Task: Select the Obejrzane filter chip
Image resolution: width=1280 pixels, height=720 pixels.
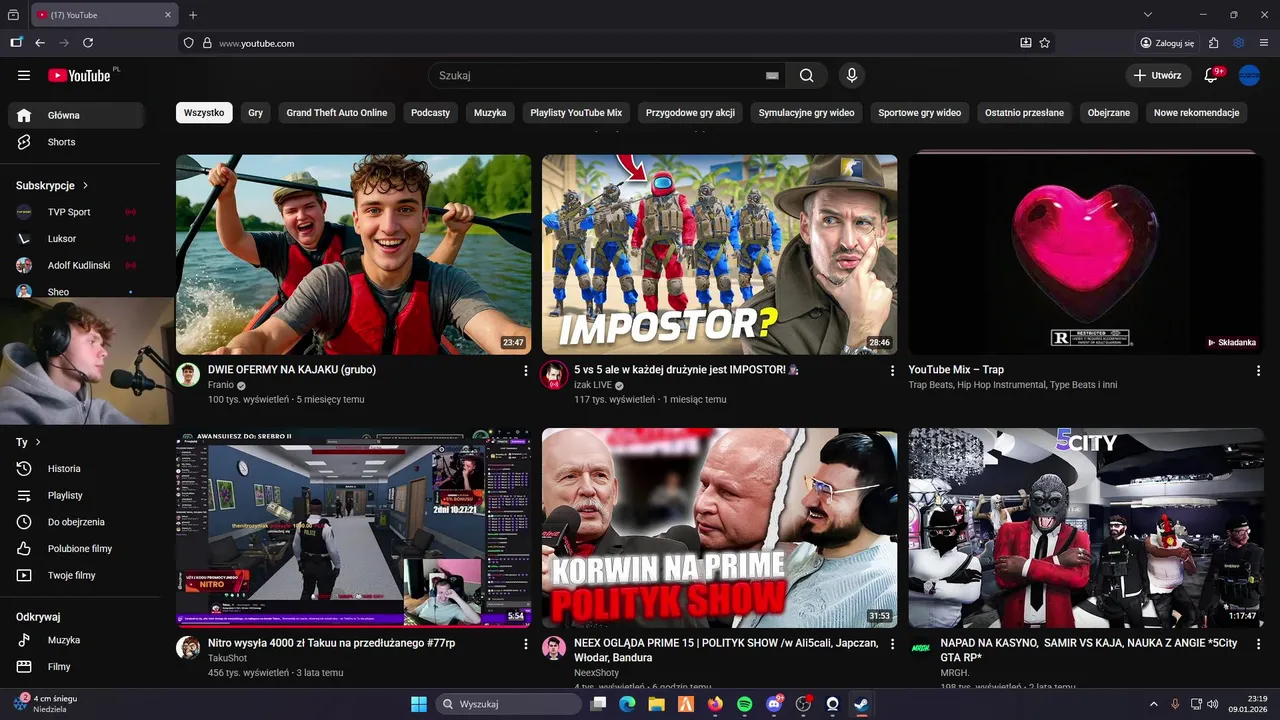Action: (1109, 113)
